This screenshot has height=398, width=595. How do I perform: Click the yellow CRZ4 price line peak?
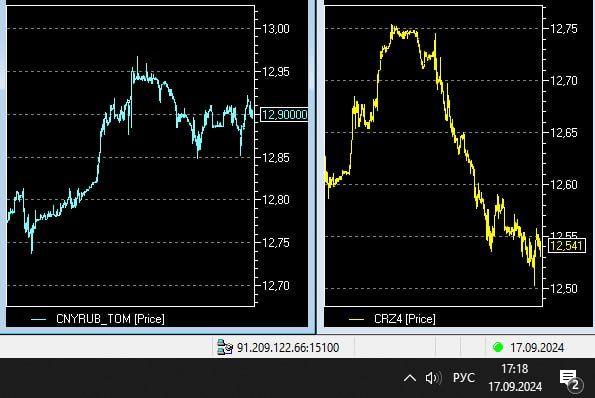[x=393, y=26]
